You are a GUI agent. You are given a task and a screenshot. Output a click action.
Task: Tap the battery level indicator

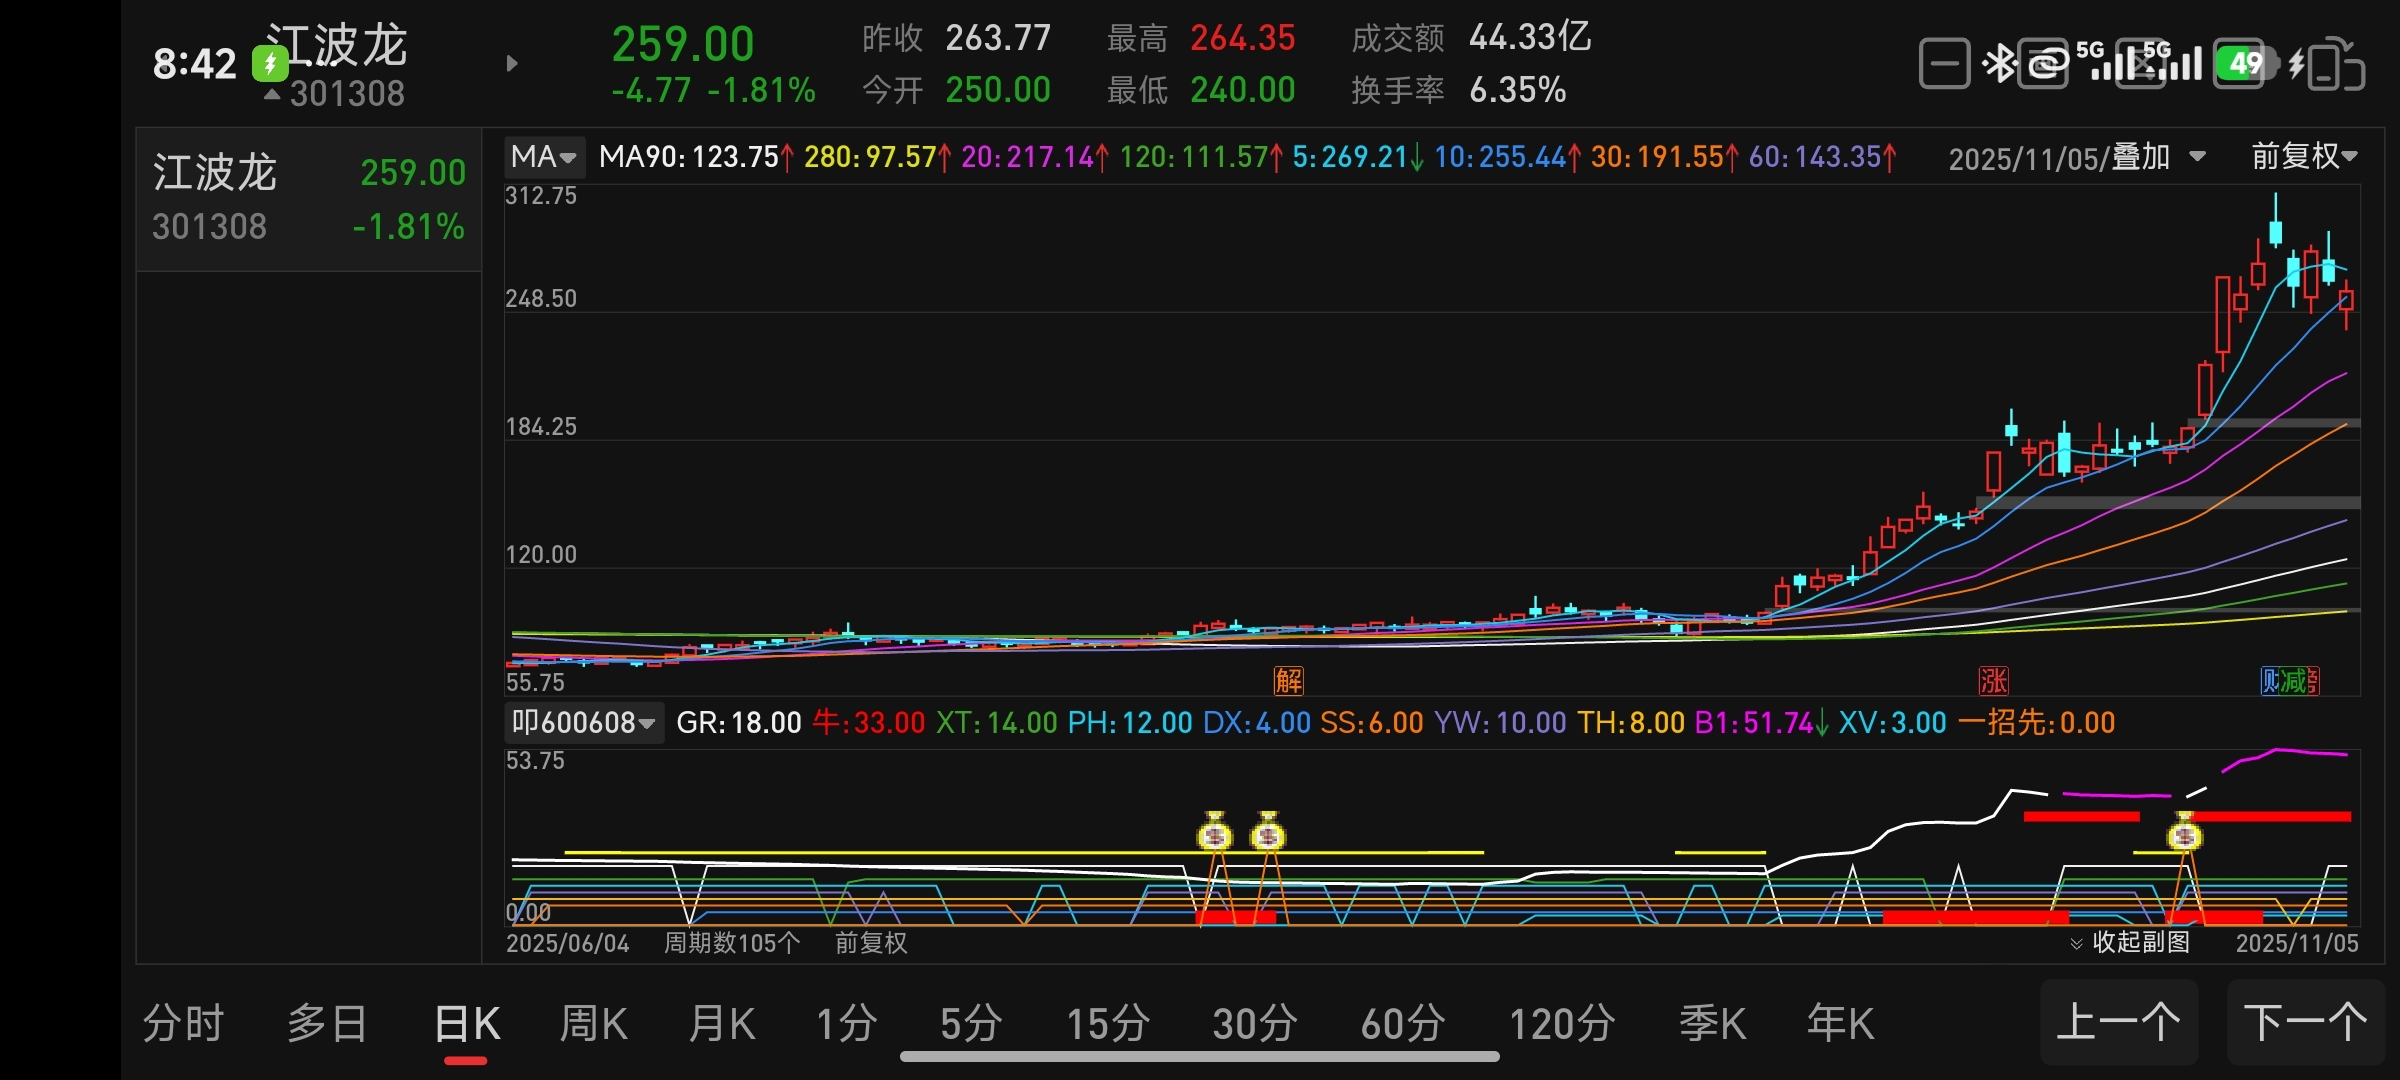[2243, 64]
